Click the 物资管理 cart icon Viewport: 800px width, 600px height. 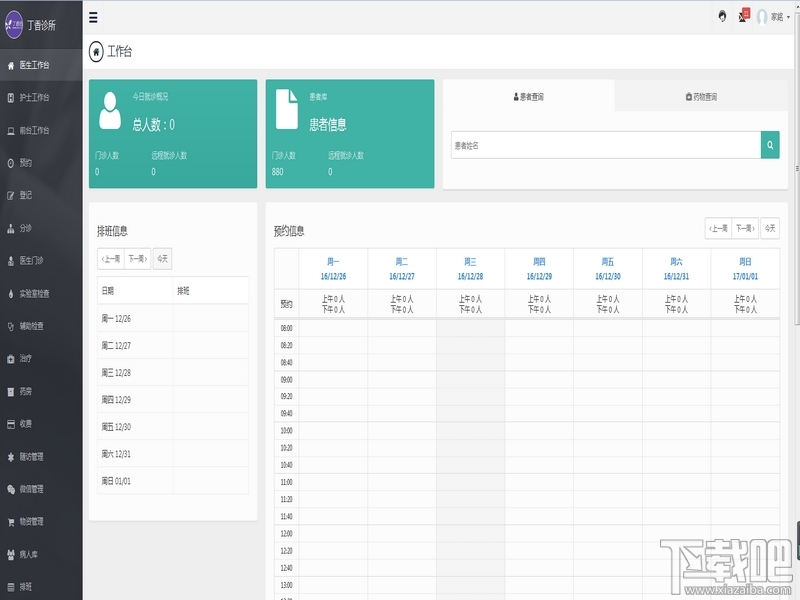click(x=11, y=522)
